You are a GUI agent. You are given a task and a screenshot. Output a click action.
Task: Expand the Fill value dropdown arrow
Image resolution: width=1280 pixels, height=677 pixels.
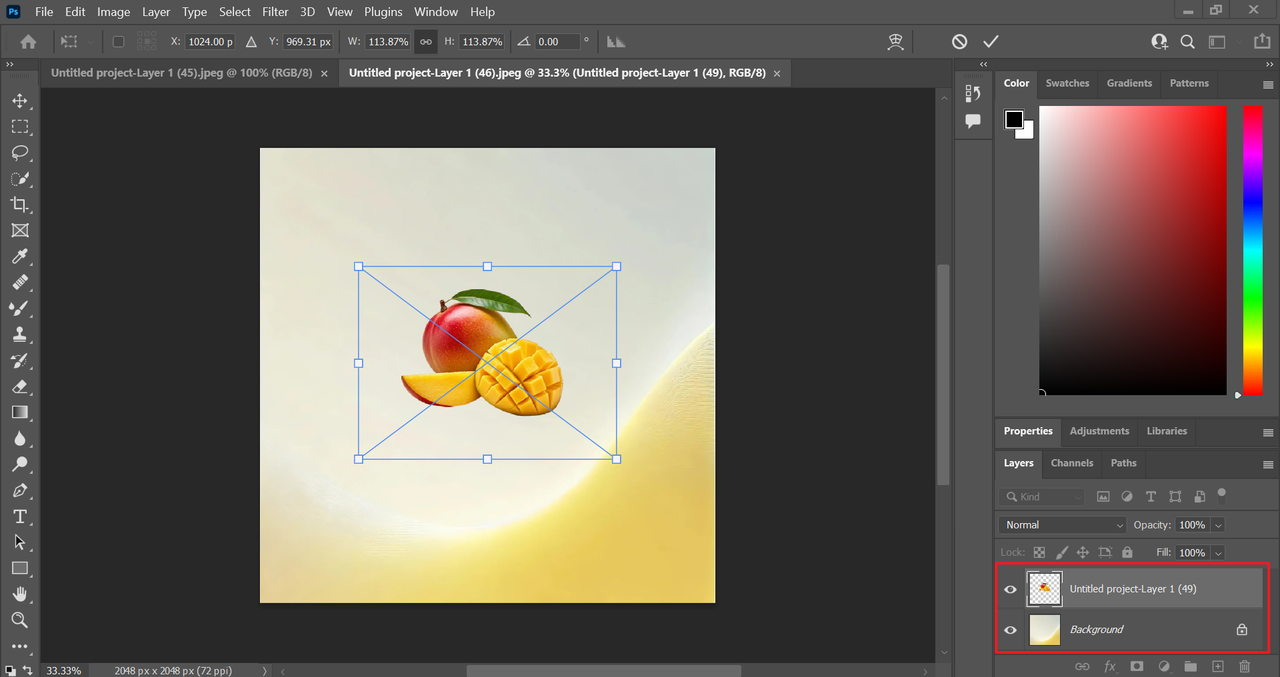coord(1218,553)
